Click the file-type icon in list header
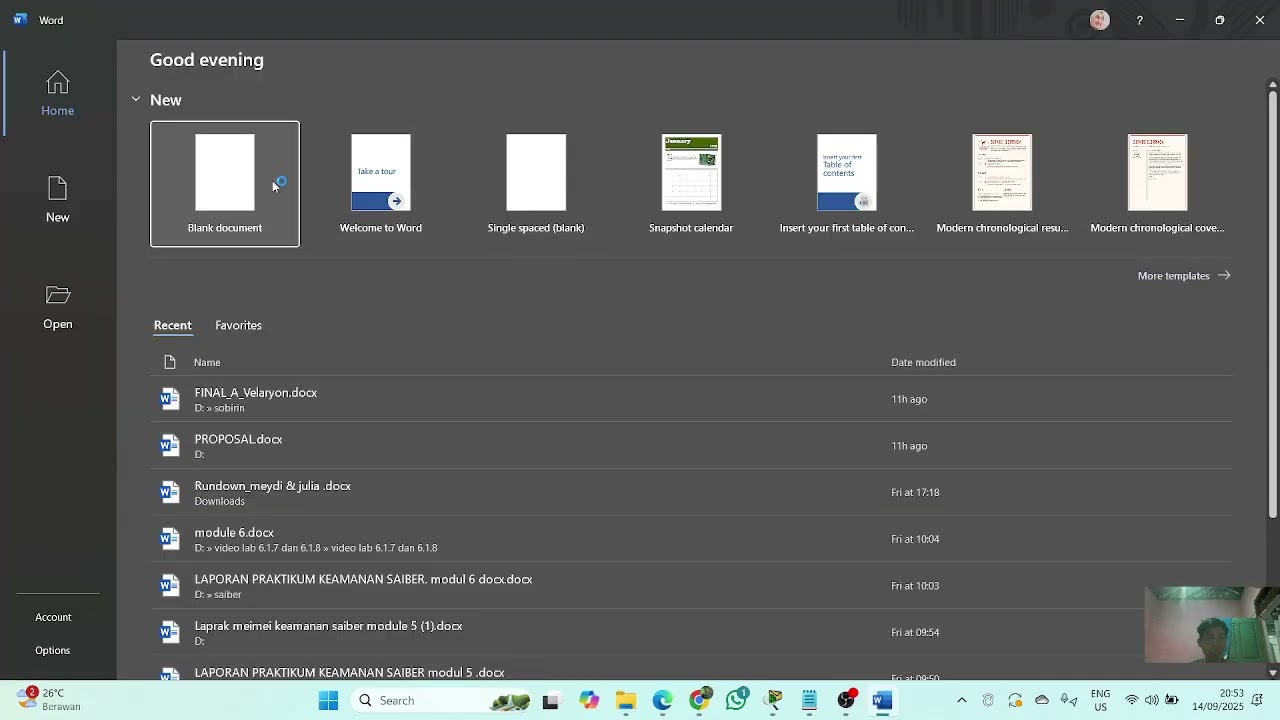 coord(170,362)
